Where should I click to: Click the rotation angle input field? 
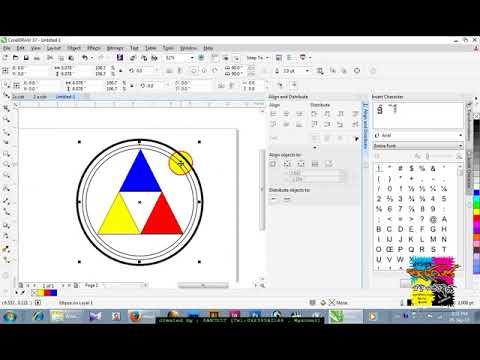144,71
